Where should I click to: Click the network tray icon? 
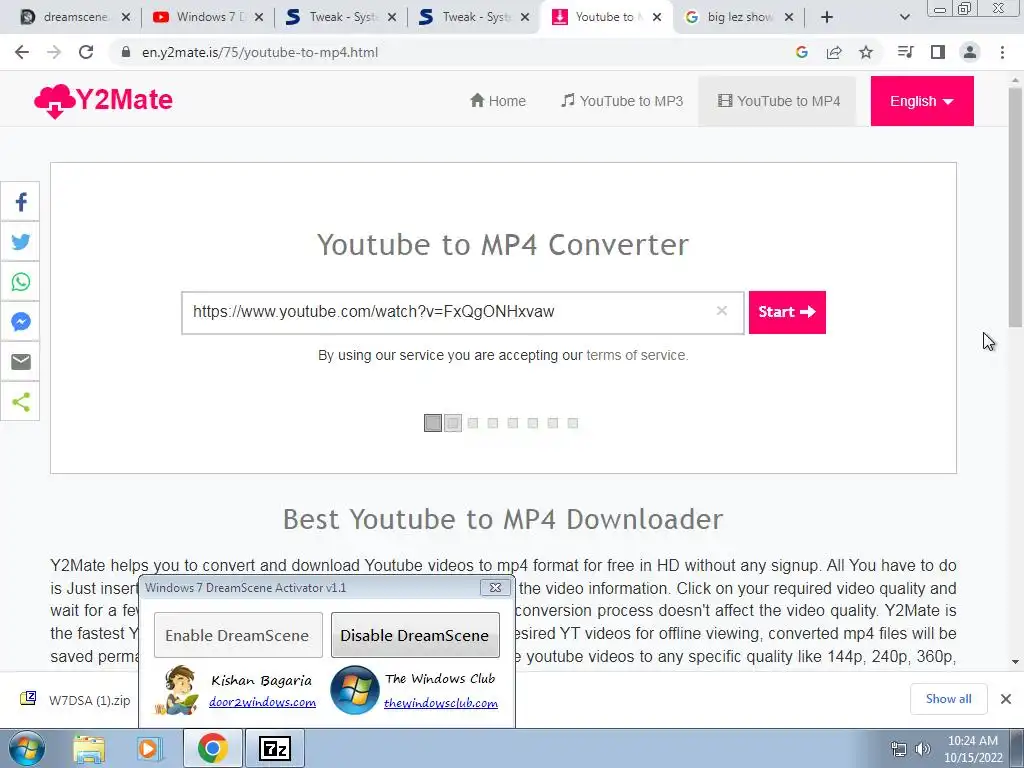pyautogui.click(x=899, y=749)
